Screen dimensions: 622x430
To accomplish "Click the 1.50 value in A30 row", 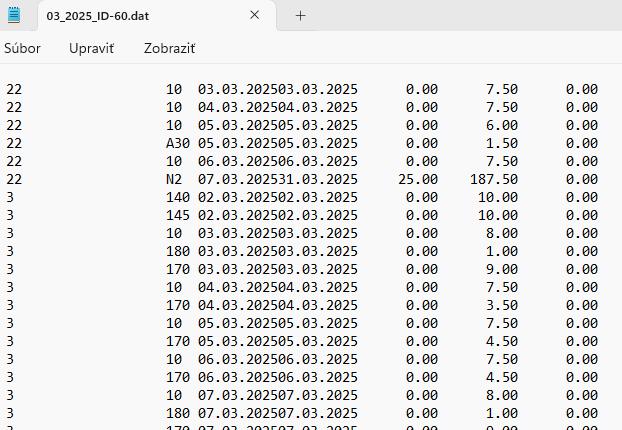I will 501,143.
